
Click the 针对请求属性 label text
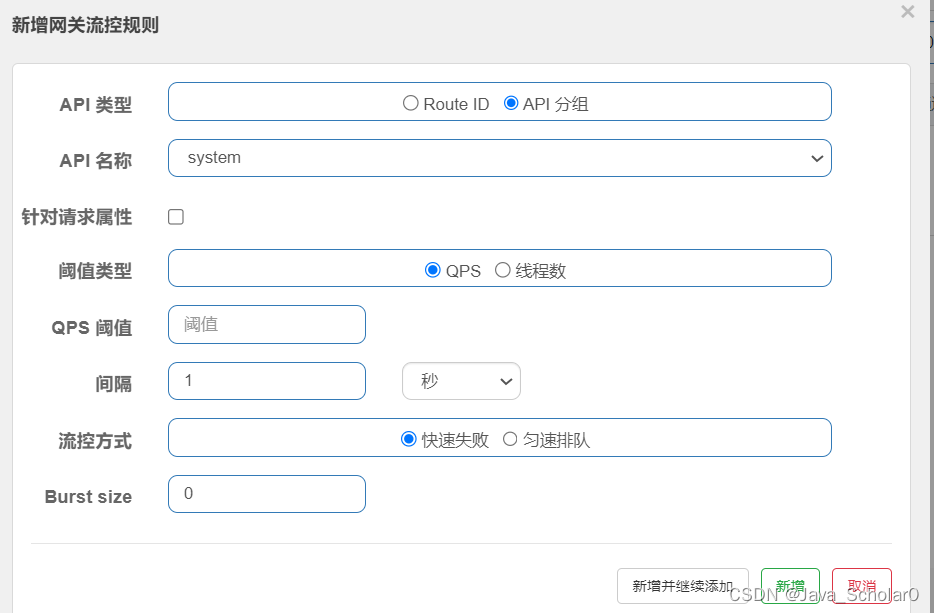click(77, 217)
